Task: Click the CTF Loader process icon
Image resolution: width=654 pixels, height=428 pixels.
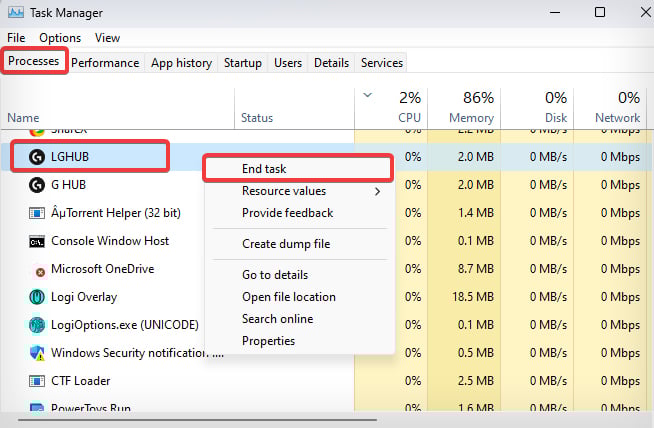Action: pos(37,381)
